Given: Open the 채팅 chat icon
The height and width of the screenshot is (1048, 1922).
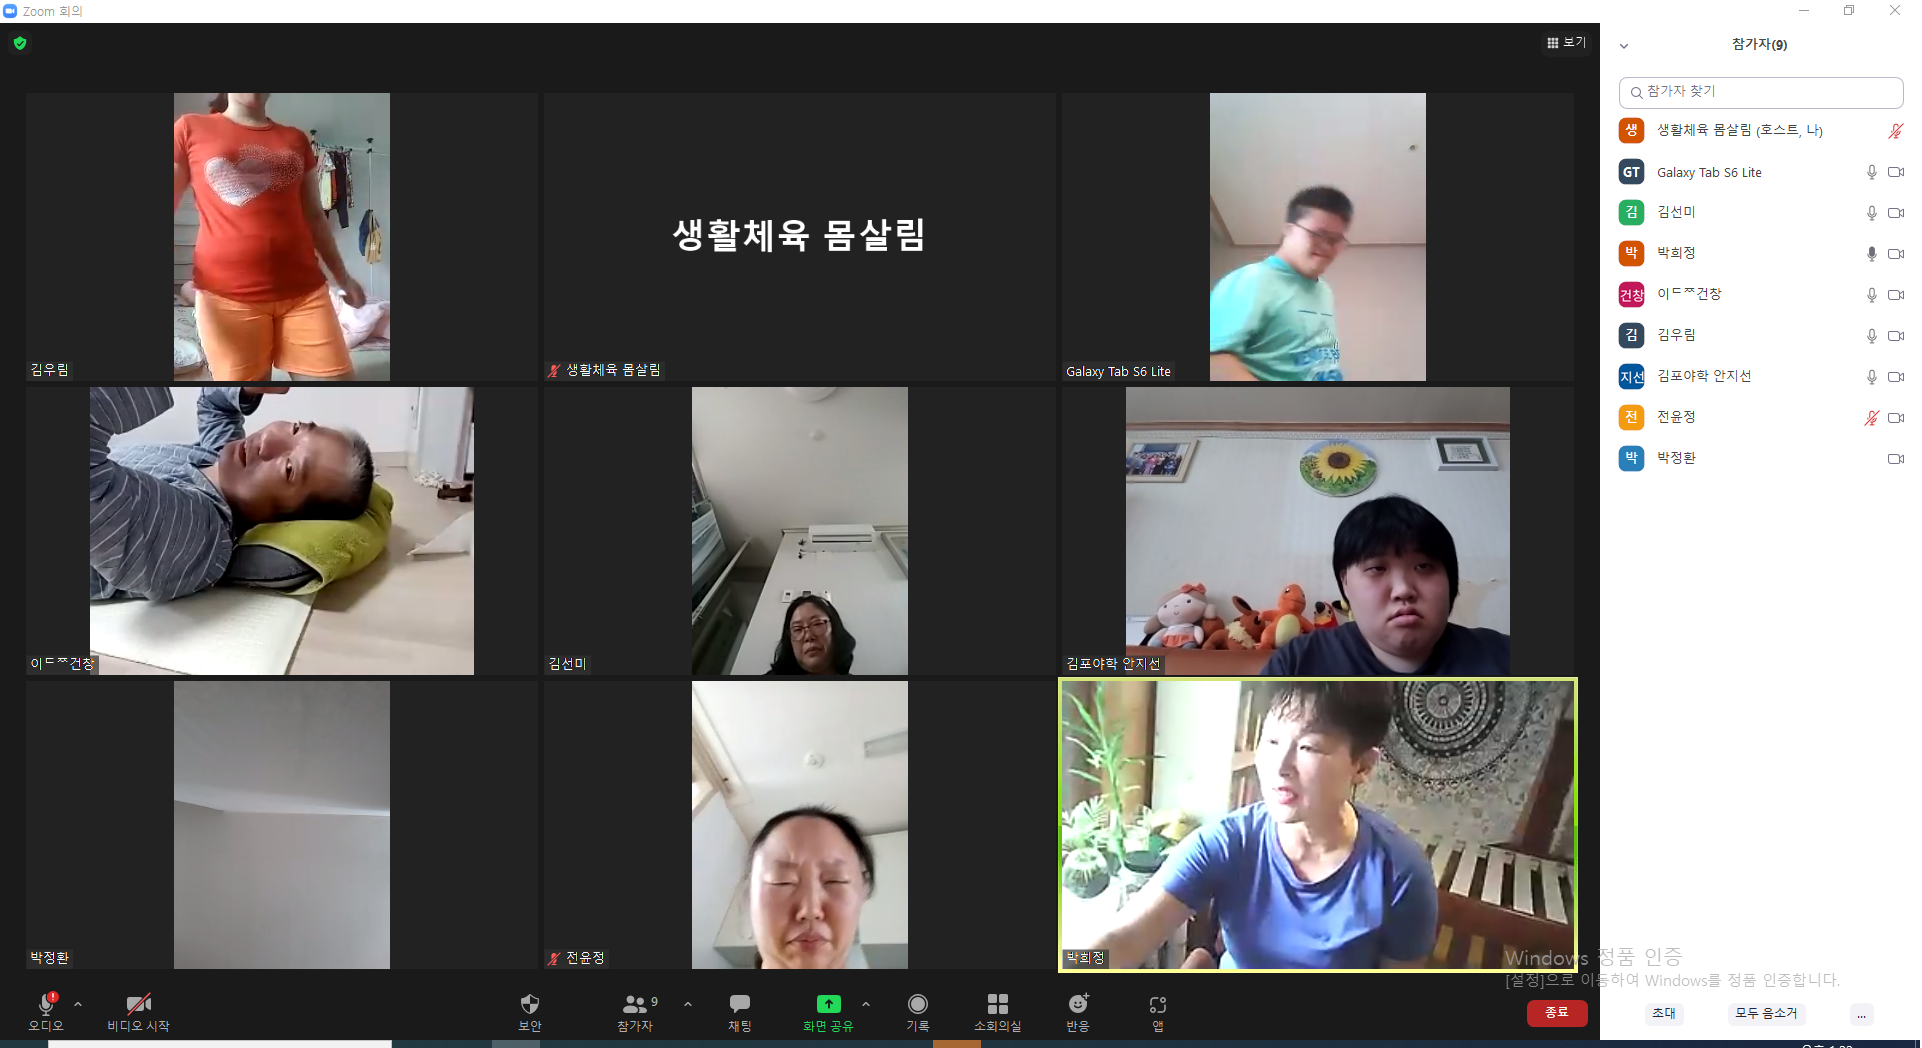Looking at the screenshot, I should pos(740,1004).
